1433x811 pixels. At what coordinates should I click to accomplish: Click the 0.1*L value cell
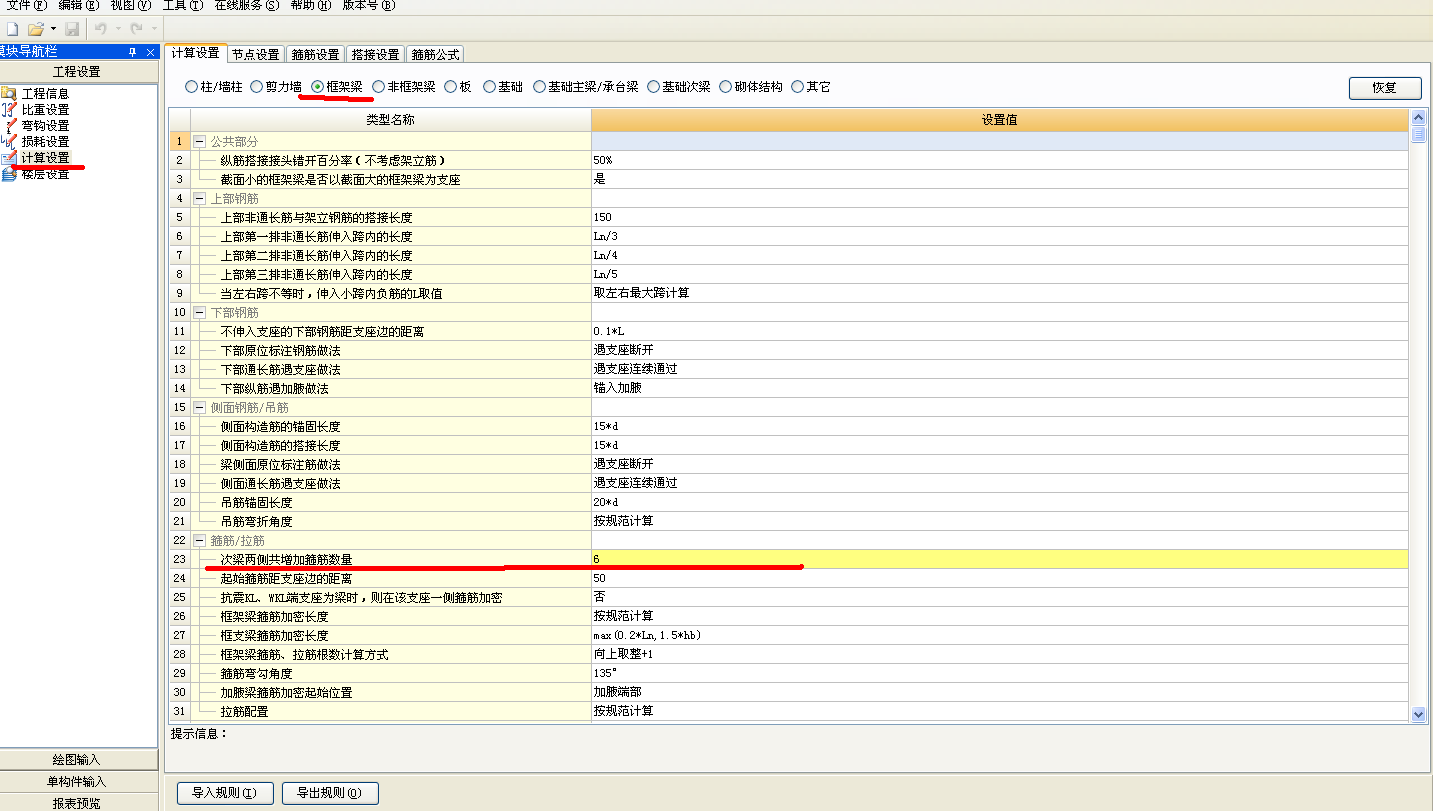click(1000, 331)
